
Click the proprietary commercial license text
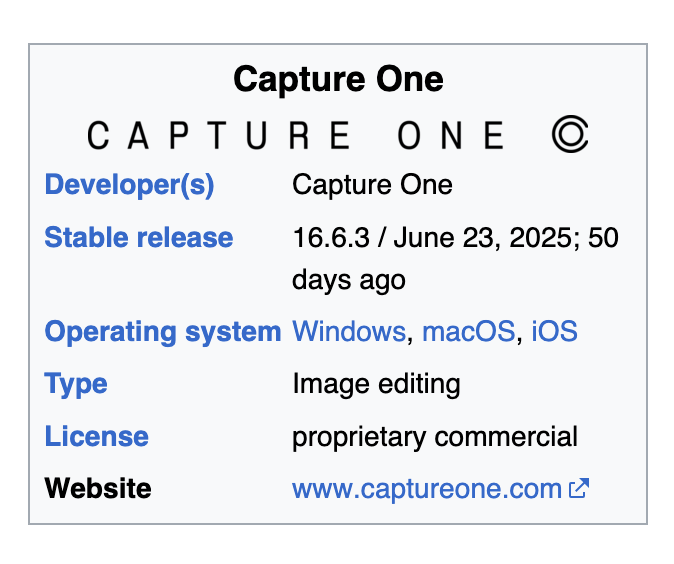click(x=435, y=437)
